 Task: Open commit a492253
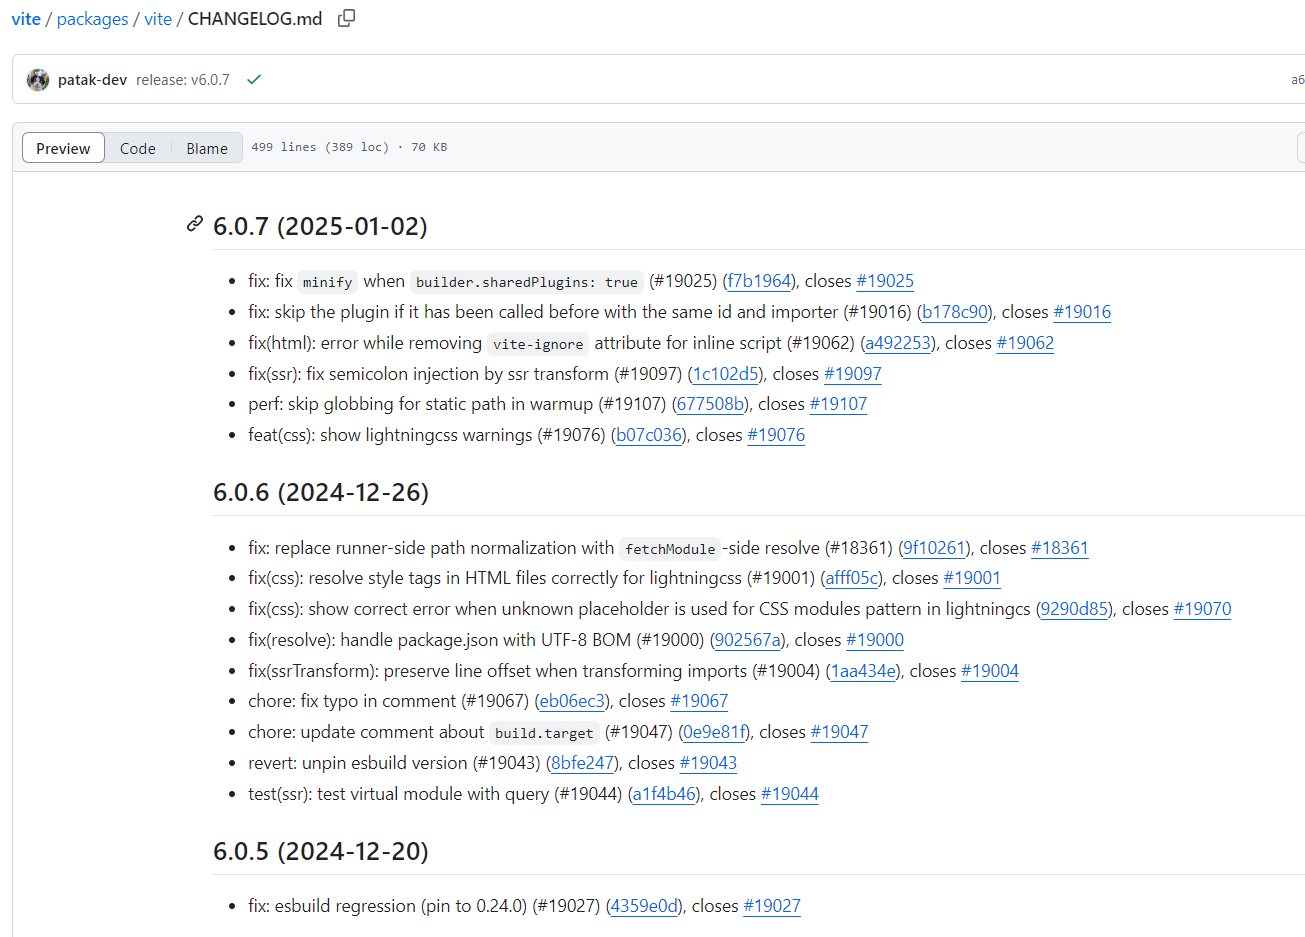tap(898, 343)
